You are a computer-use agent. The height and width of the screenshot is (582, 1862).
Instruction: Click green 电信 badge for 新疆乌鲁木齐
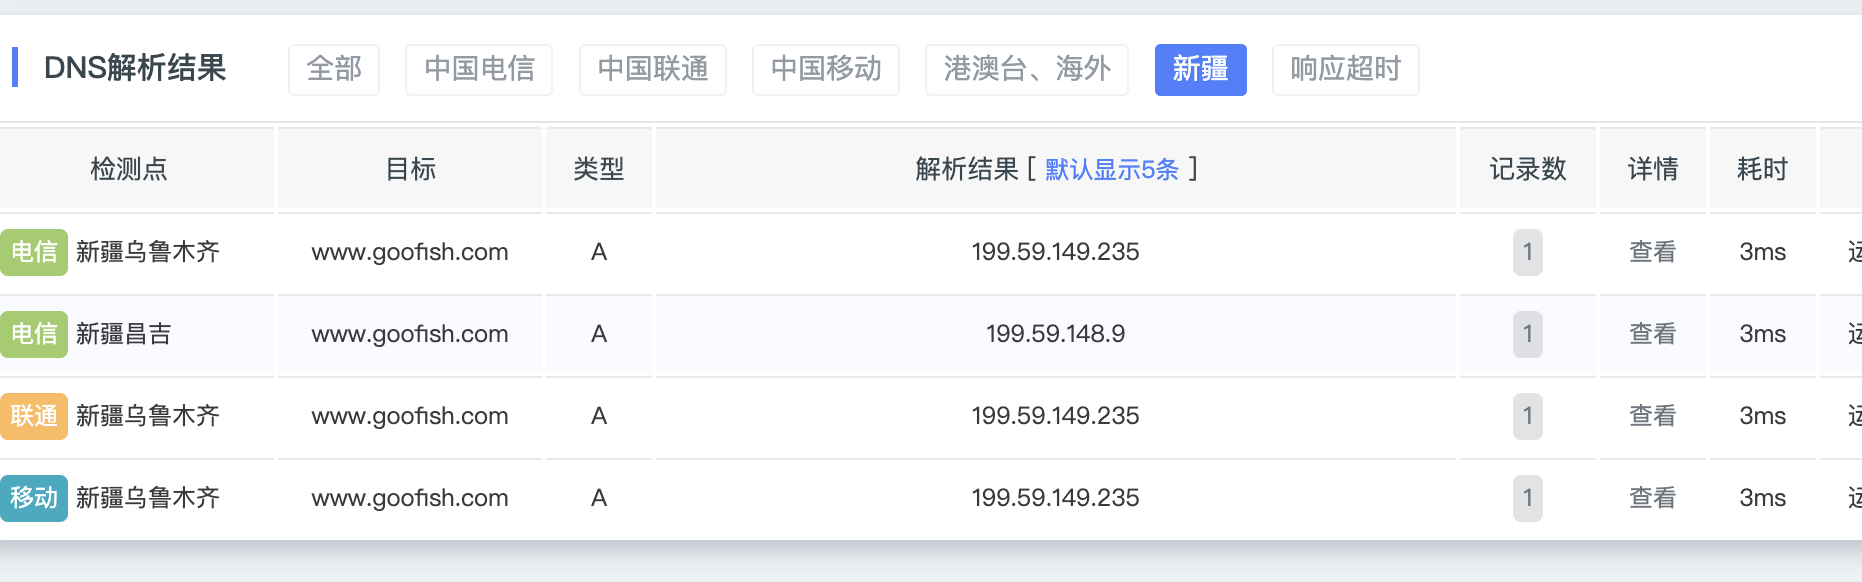(x=34, y=252)
